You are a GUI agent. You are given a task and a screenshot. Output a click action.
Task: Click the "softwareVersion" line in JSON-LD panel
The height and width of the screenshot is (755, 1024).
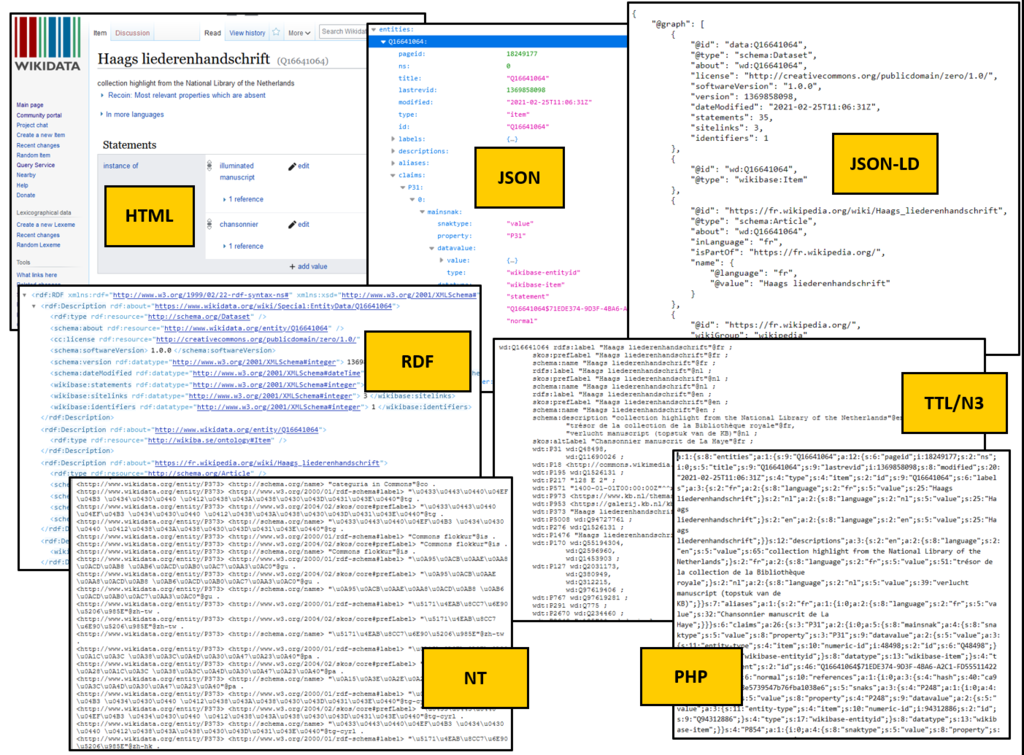758,86
